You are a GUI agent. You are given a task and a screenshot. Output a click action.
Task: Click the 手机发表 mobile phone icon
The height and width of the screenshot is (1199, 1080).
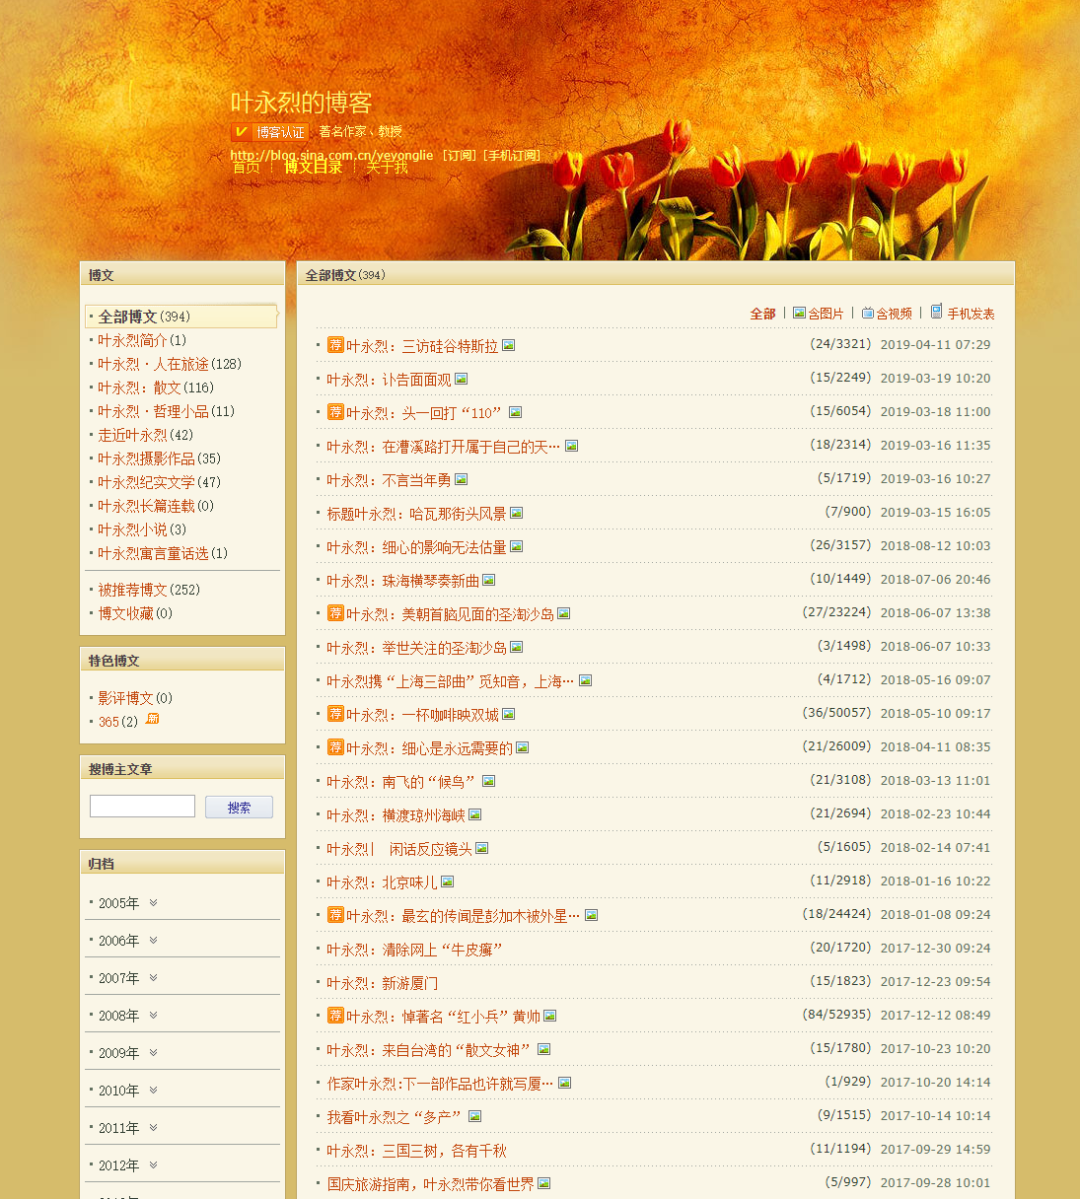point(937,311)
